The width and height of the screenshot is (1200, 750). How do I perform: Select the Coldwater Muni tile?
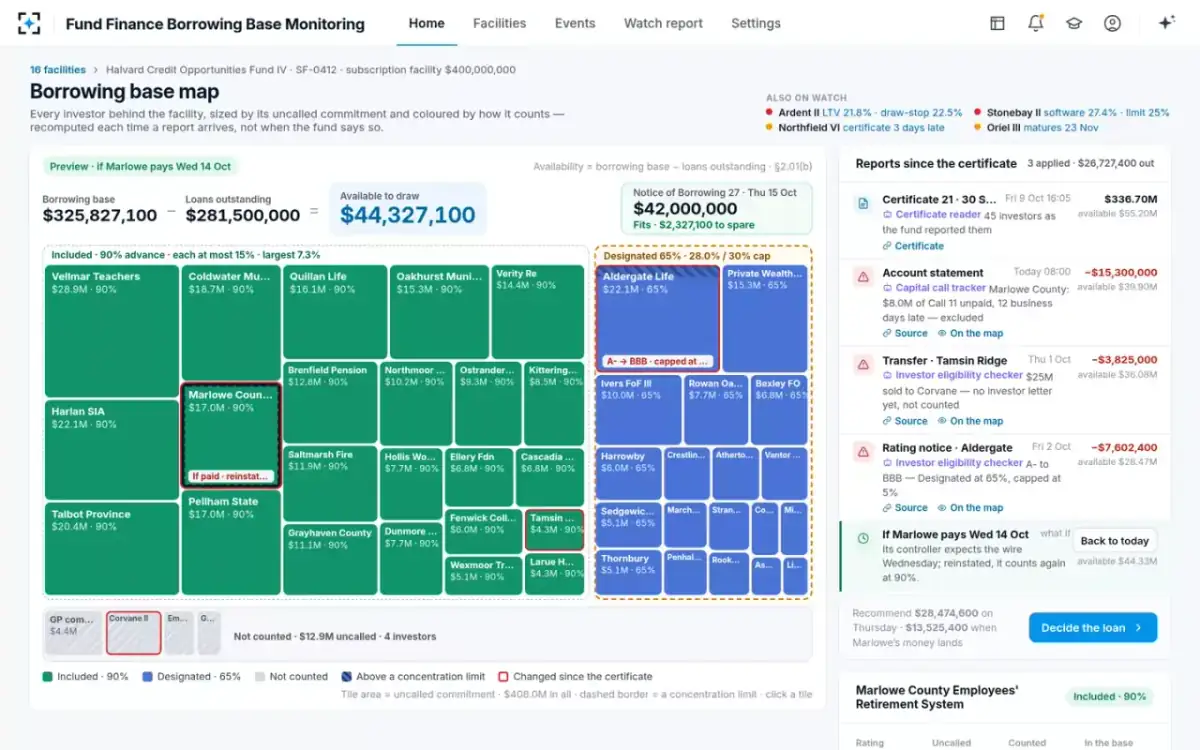tap(231, 322)
